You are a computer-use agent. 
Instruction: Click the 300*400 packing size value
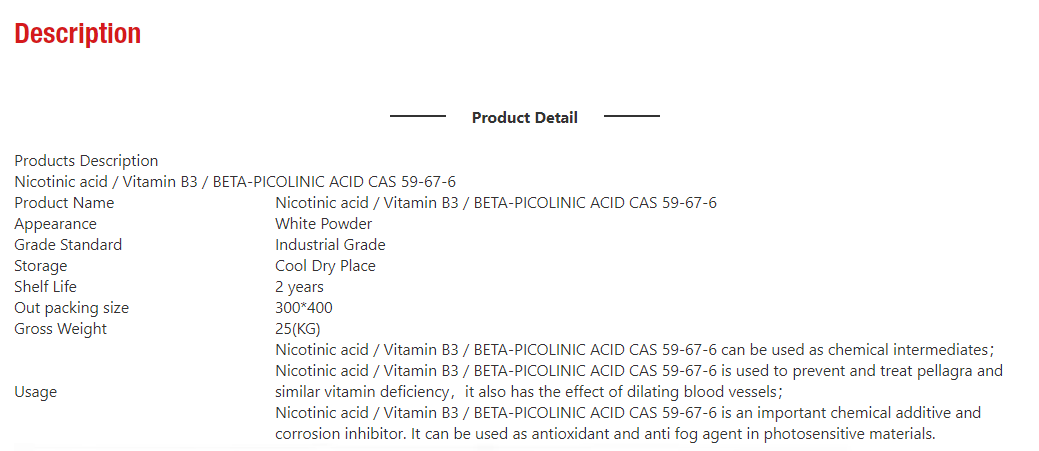click(304, 308)
